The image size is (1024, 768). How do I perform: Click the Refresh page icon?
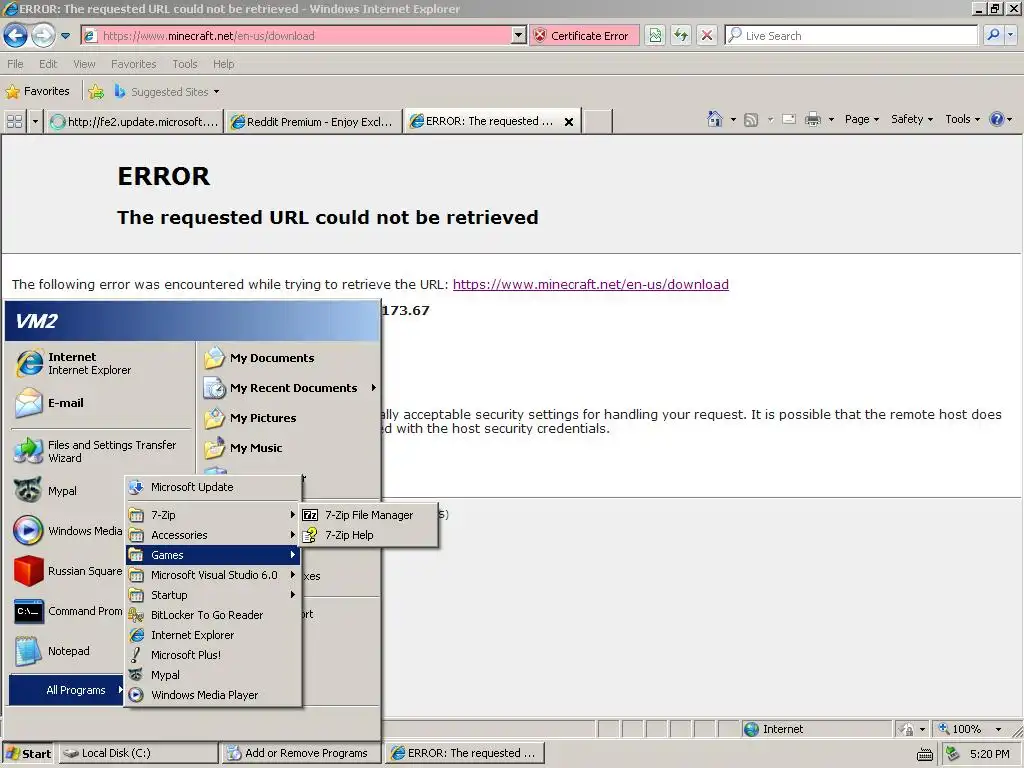pyautogui.click(x=681, y=36)
